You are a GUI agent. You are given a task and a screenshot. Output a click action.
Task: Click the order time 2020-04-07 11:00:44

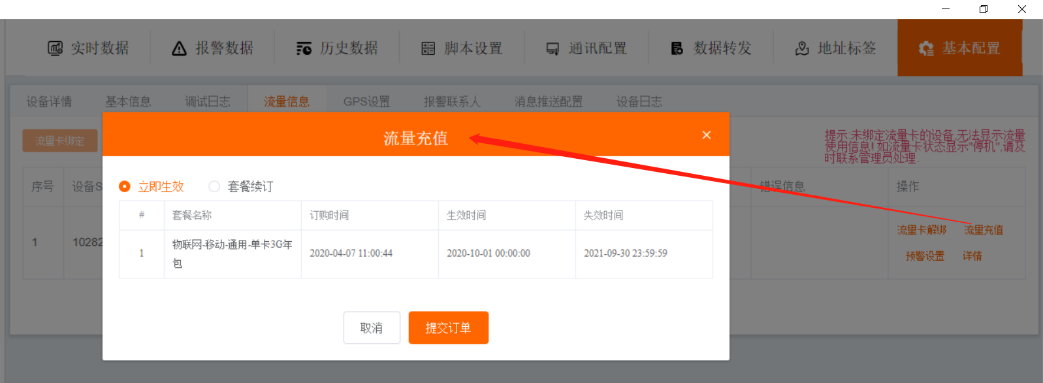point(350,254)
